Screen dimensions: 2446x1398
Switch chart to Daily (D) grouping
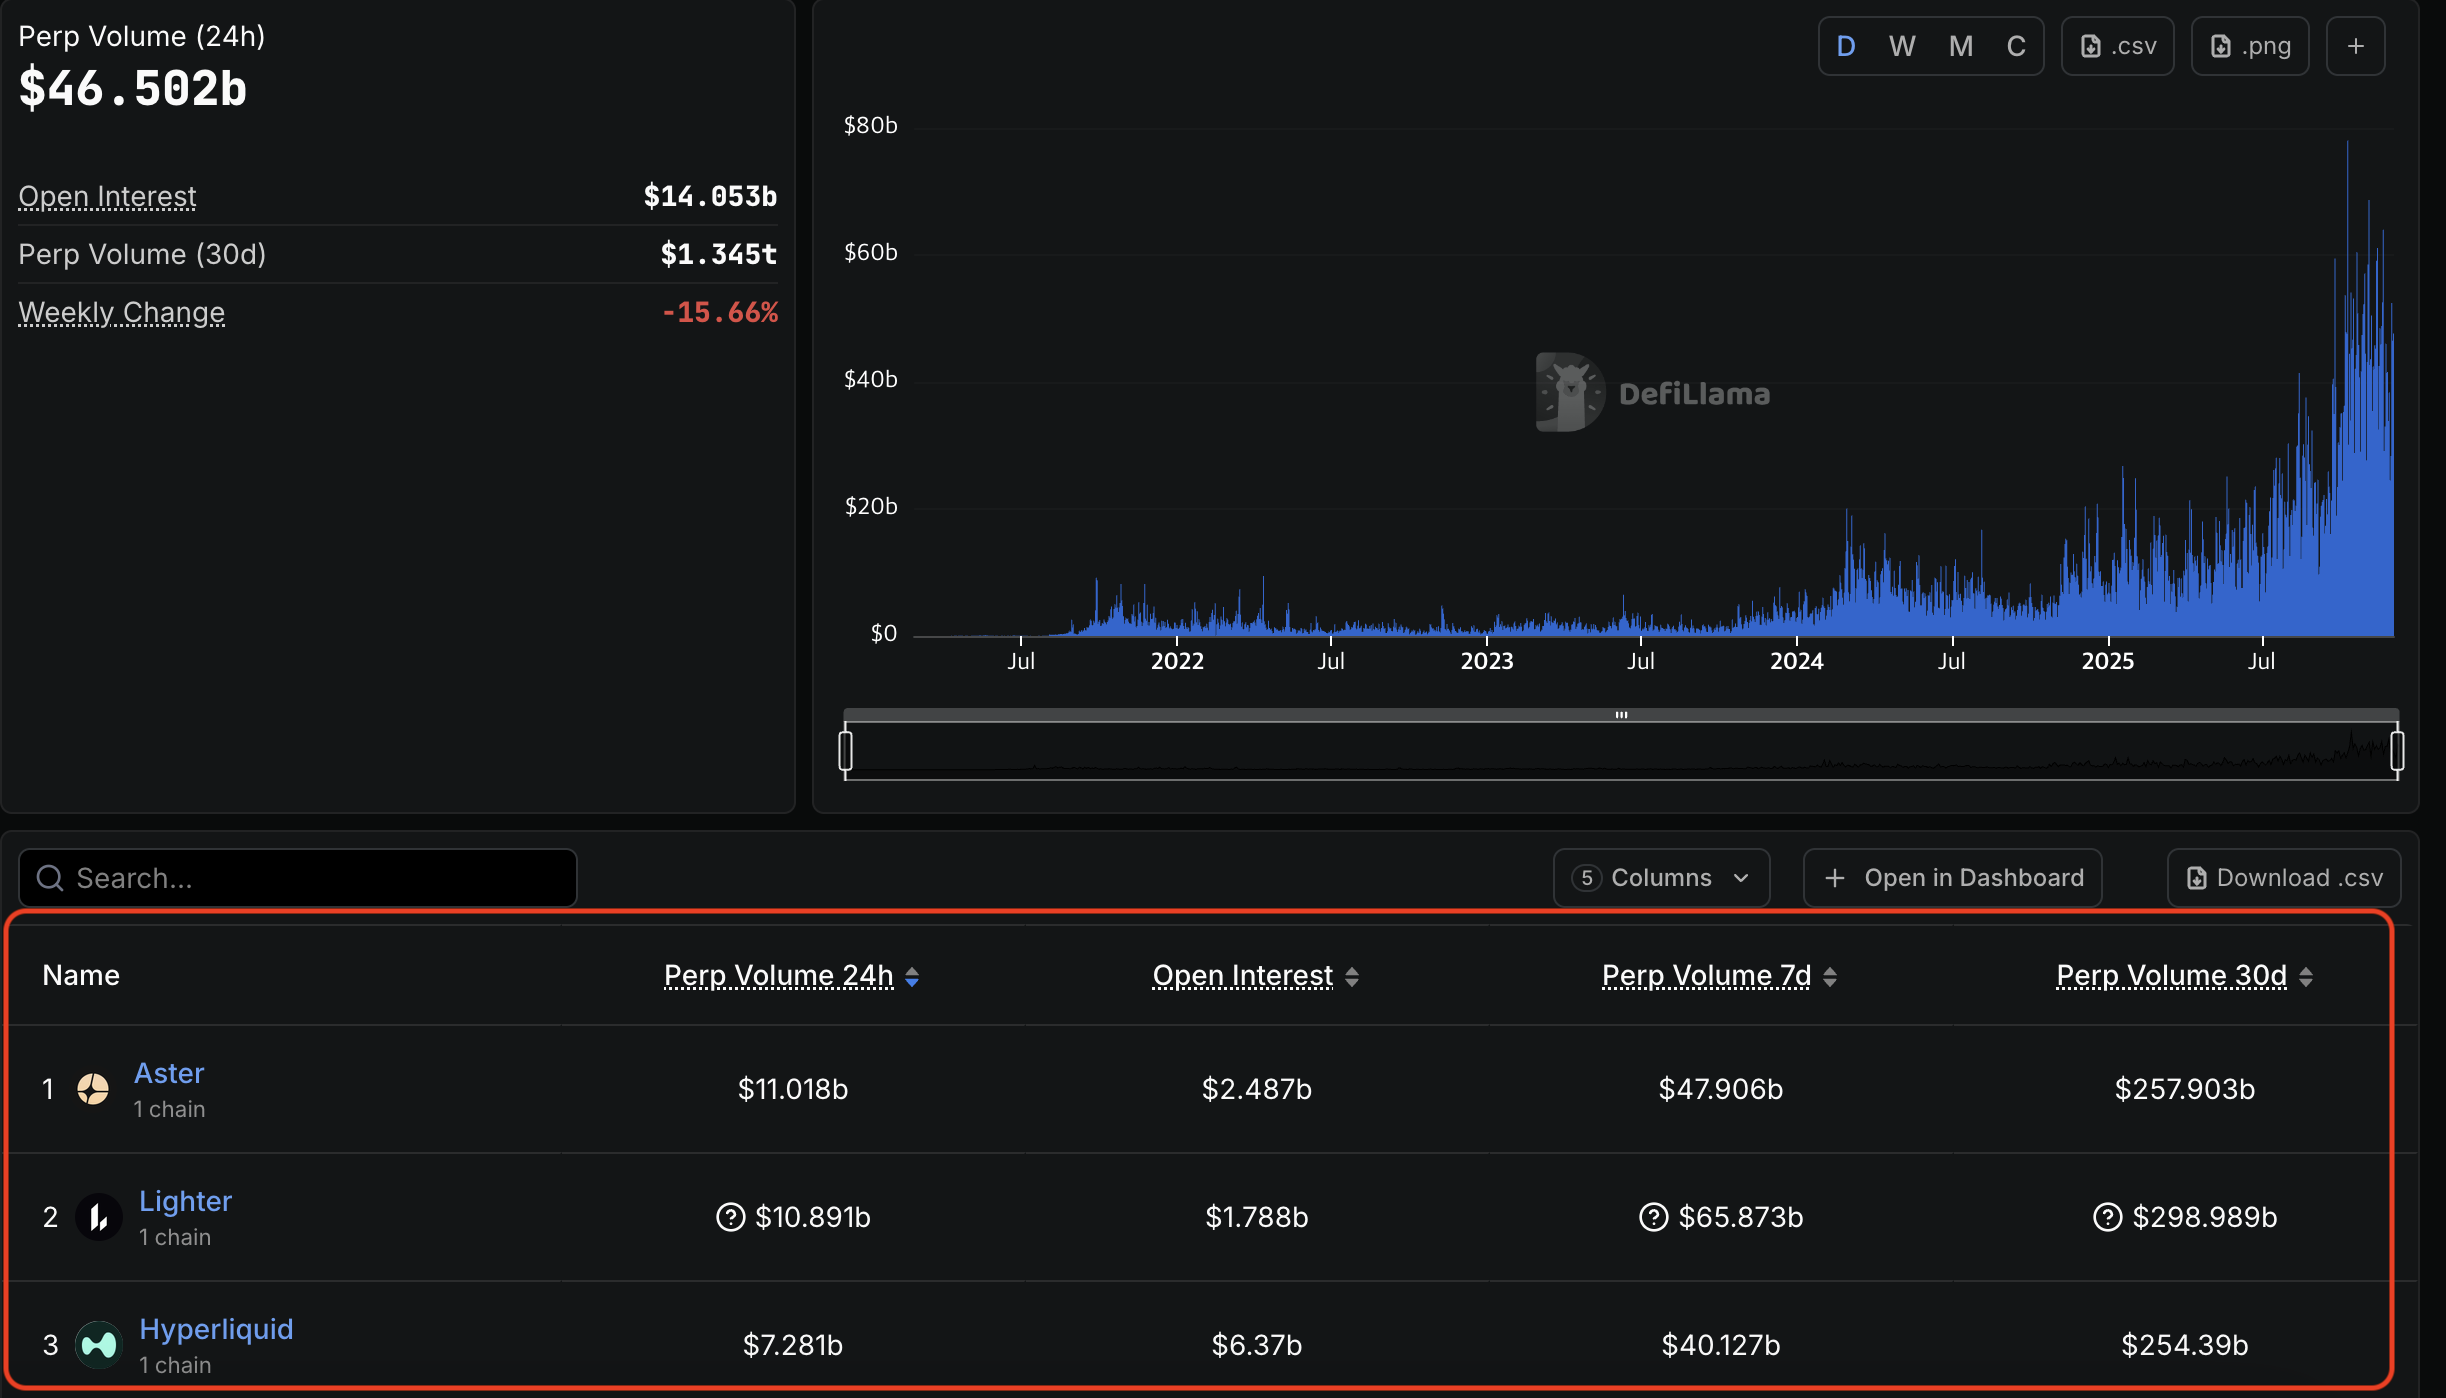(1846, 46)
